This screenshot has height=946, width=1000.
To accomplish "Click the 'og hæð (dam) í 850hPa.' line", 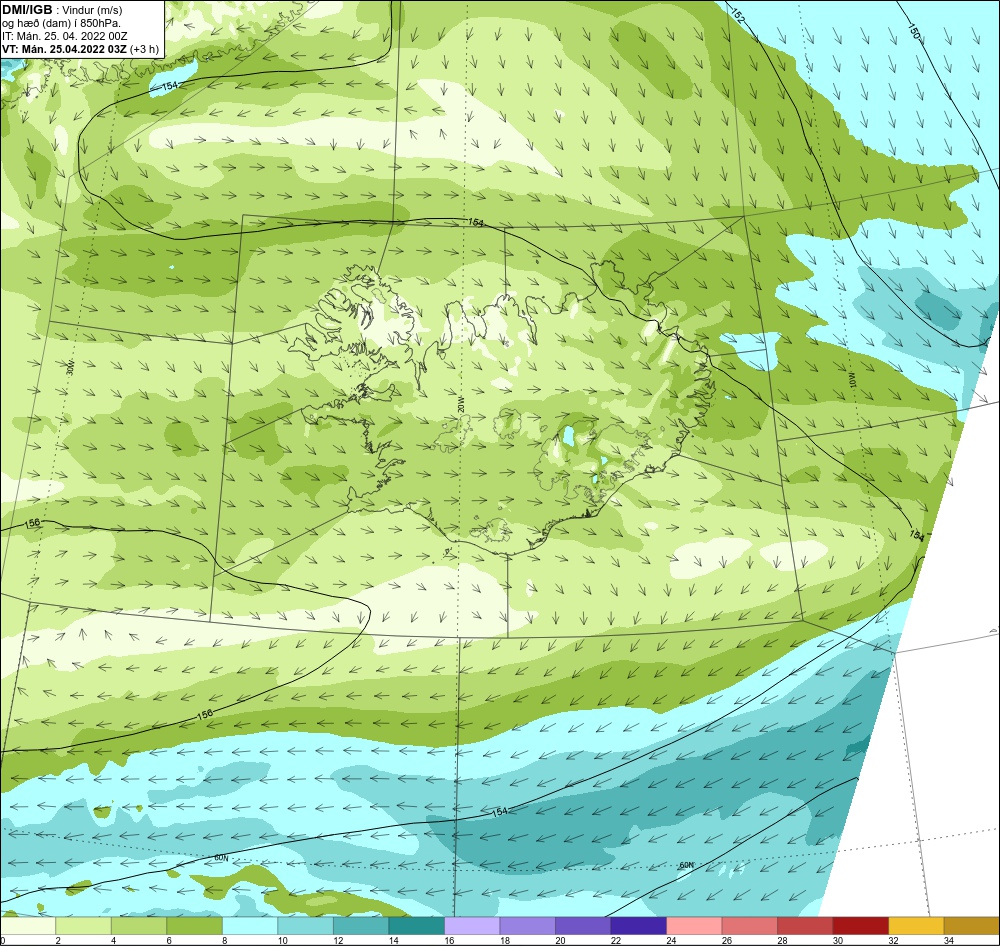I will (x=61, y=23).
